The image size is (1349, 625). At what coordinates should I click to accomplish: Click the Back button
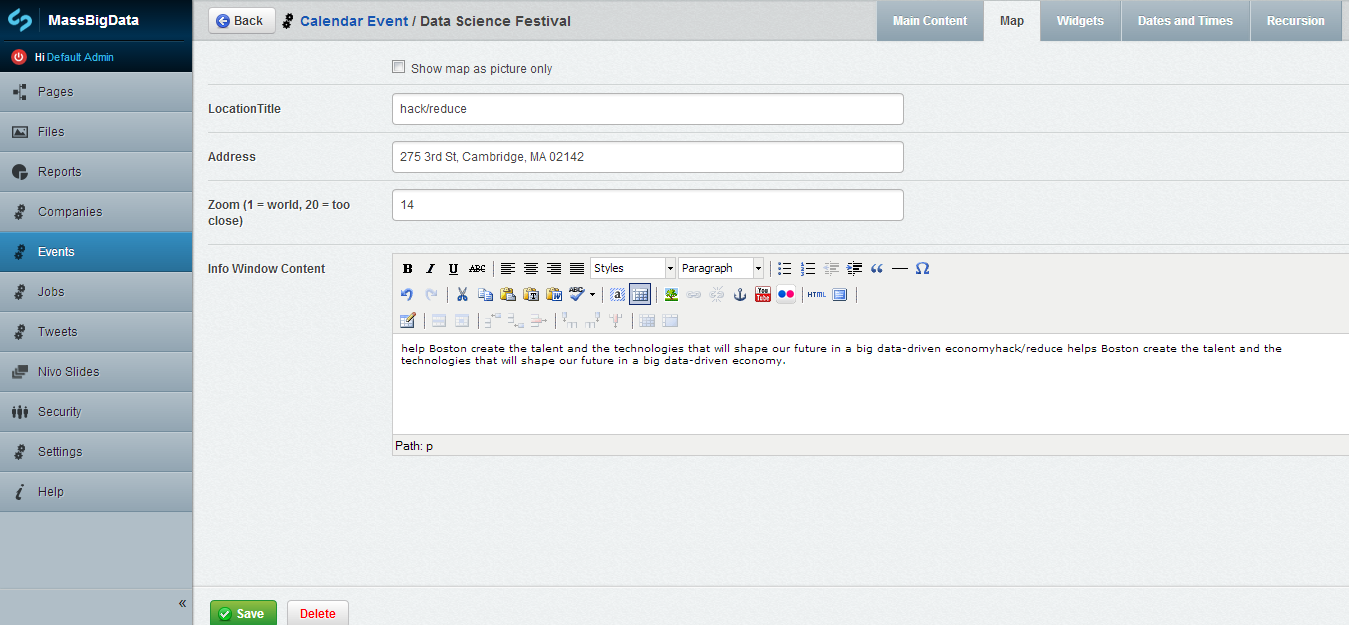coord(241,21)
